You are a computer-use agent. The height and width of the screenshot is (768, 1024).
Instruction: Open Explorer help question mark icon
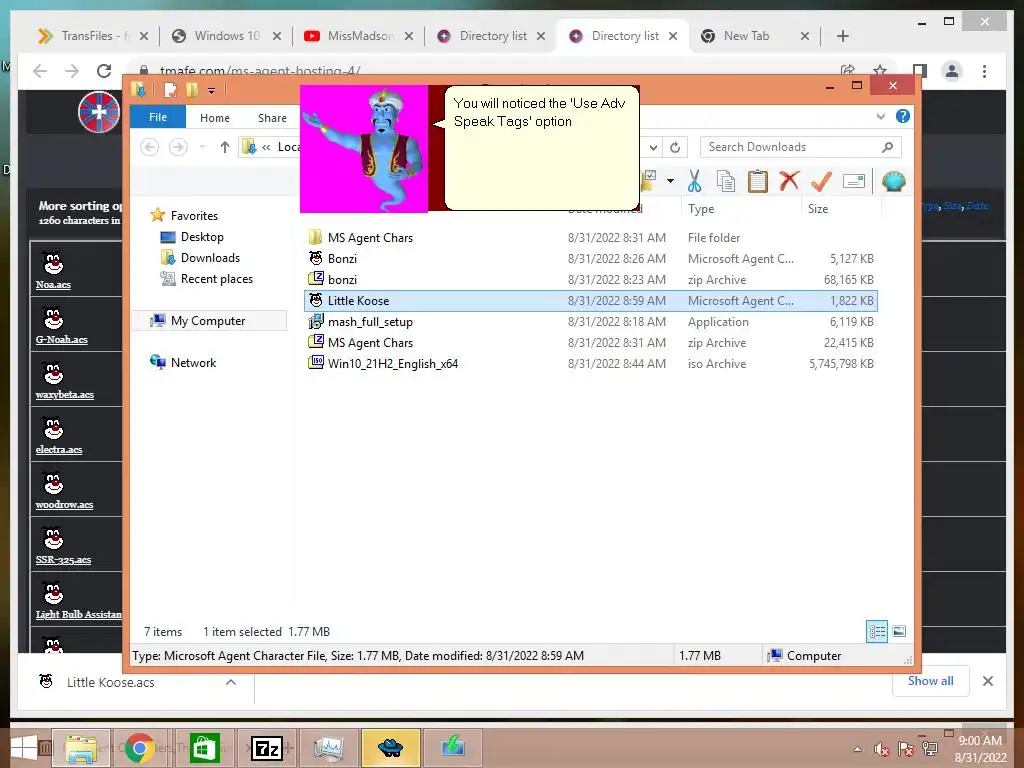pos(903,116)
